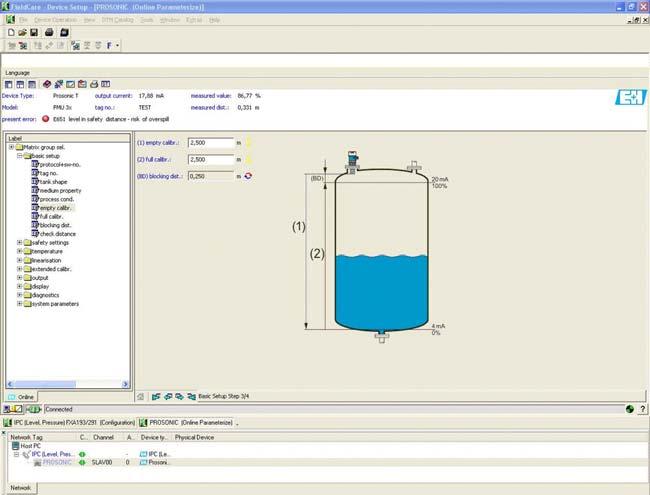Expand the linearisation folder
Image resolution: width=650 pixels, height=495 pixels.
click(x=19, y=260)
